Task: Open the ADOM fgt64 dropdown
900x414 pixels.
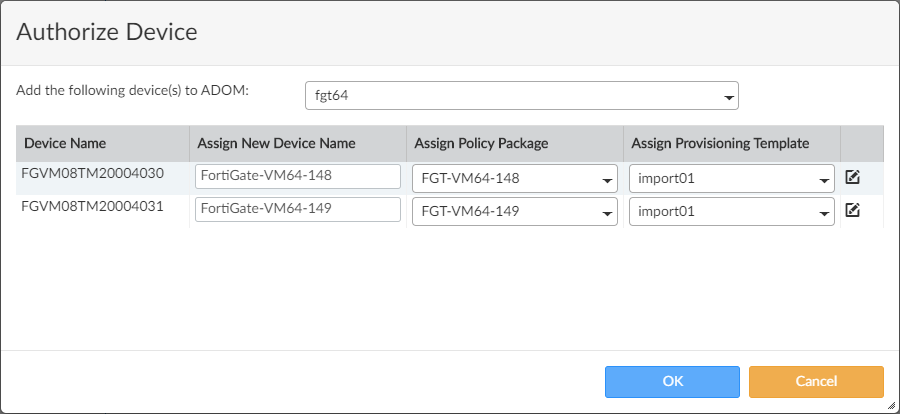Action: coord(521,96)
